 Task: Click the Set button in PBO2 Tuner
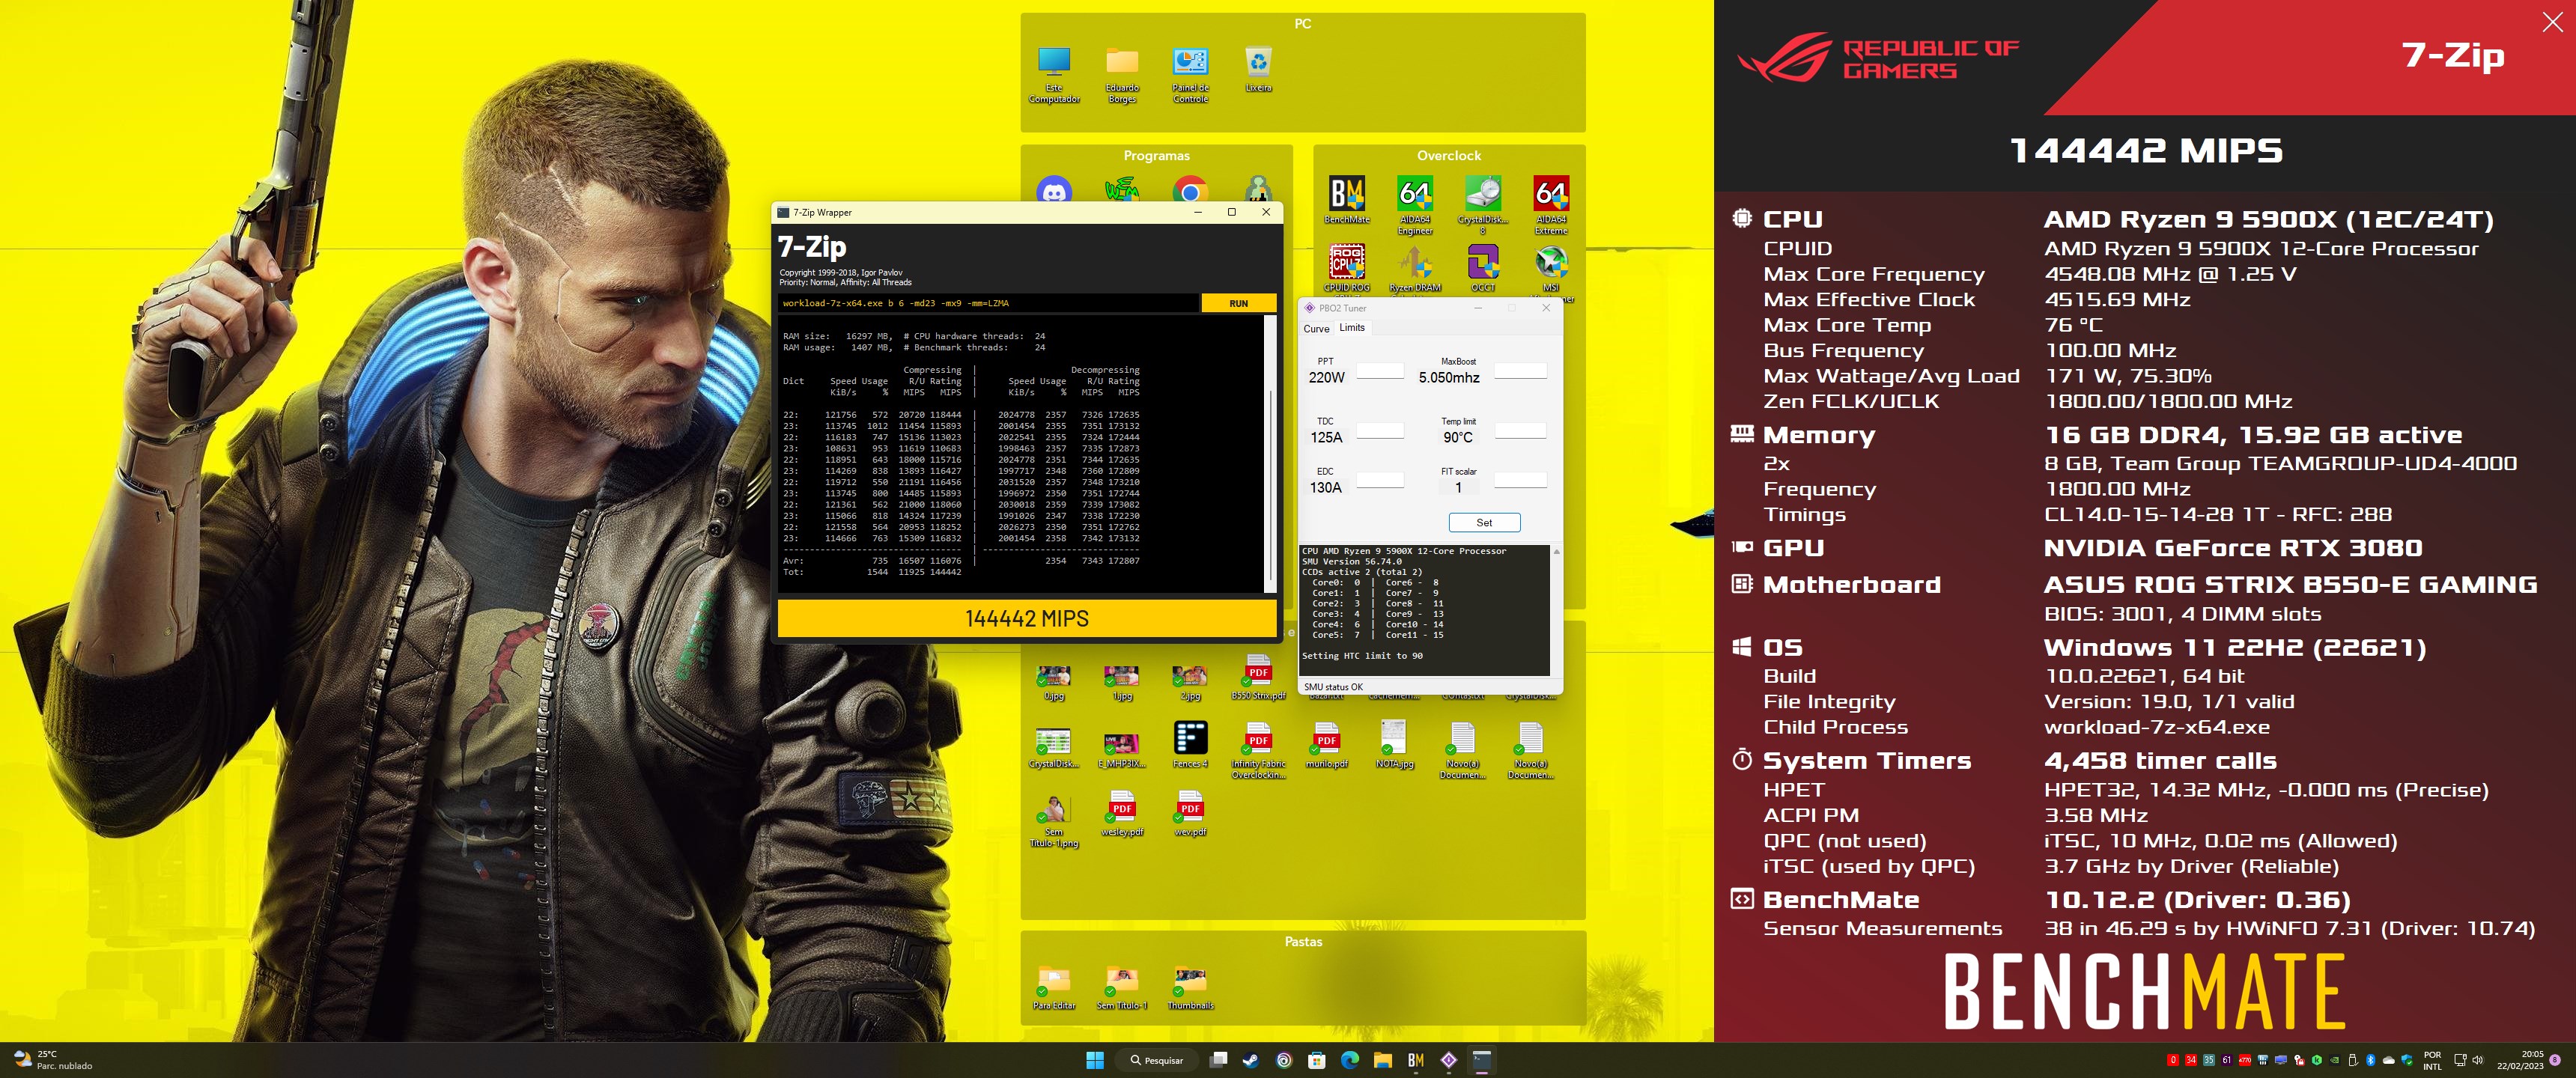click(1484, 522)
